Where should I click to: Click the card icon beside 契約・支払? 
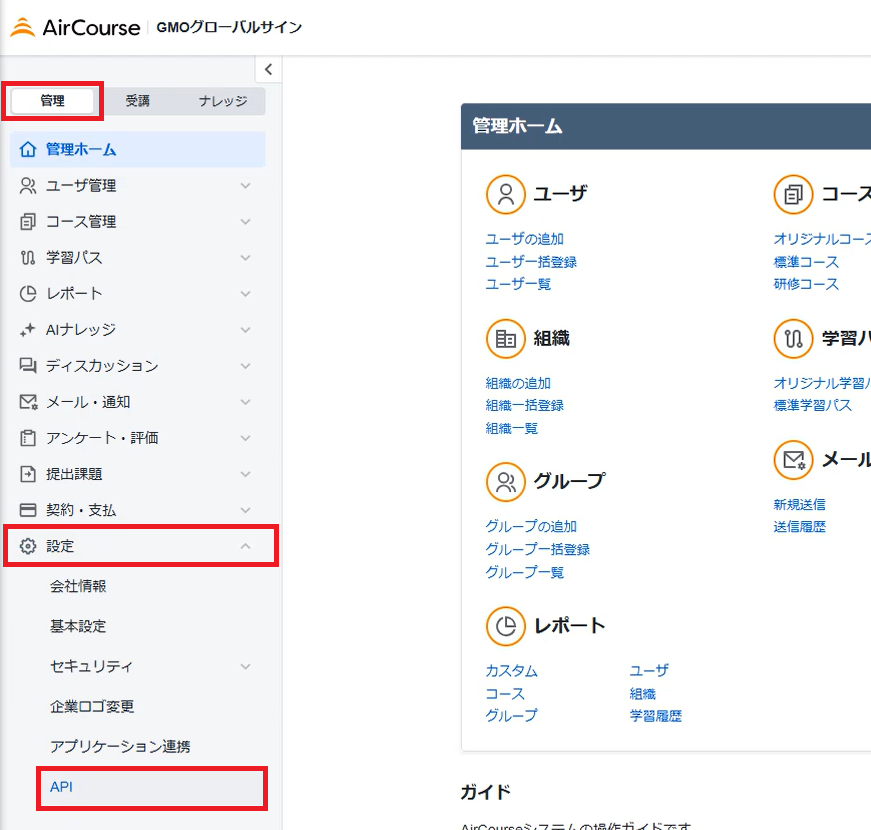tap(28, 510)
